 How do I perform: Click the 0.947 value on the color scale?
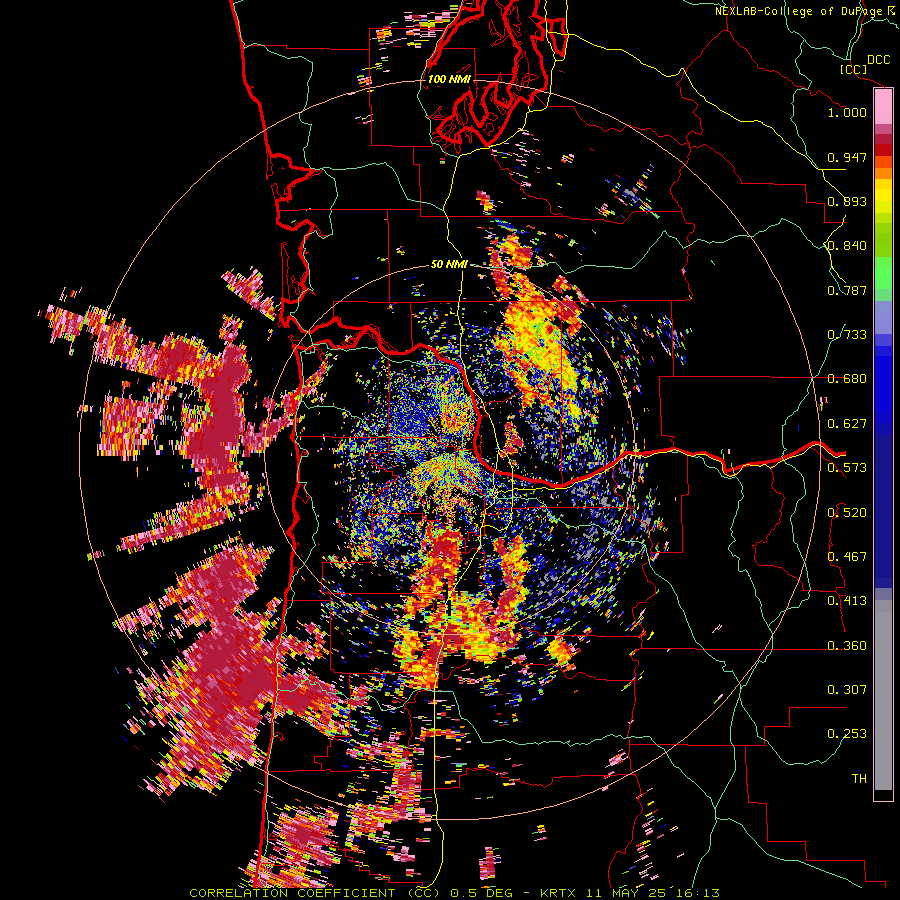(x=847, y=157)
